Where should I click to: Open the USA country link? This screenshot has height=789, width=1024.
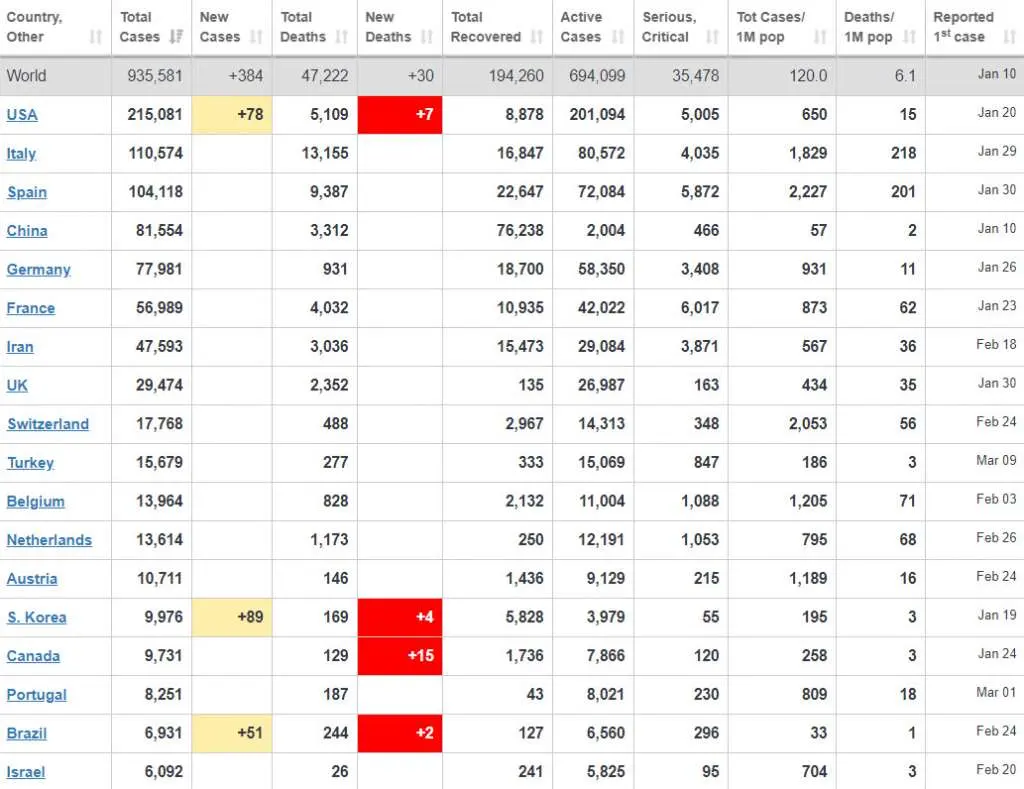22,115
